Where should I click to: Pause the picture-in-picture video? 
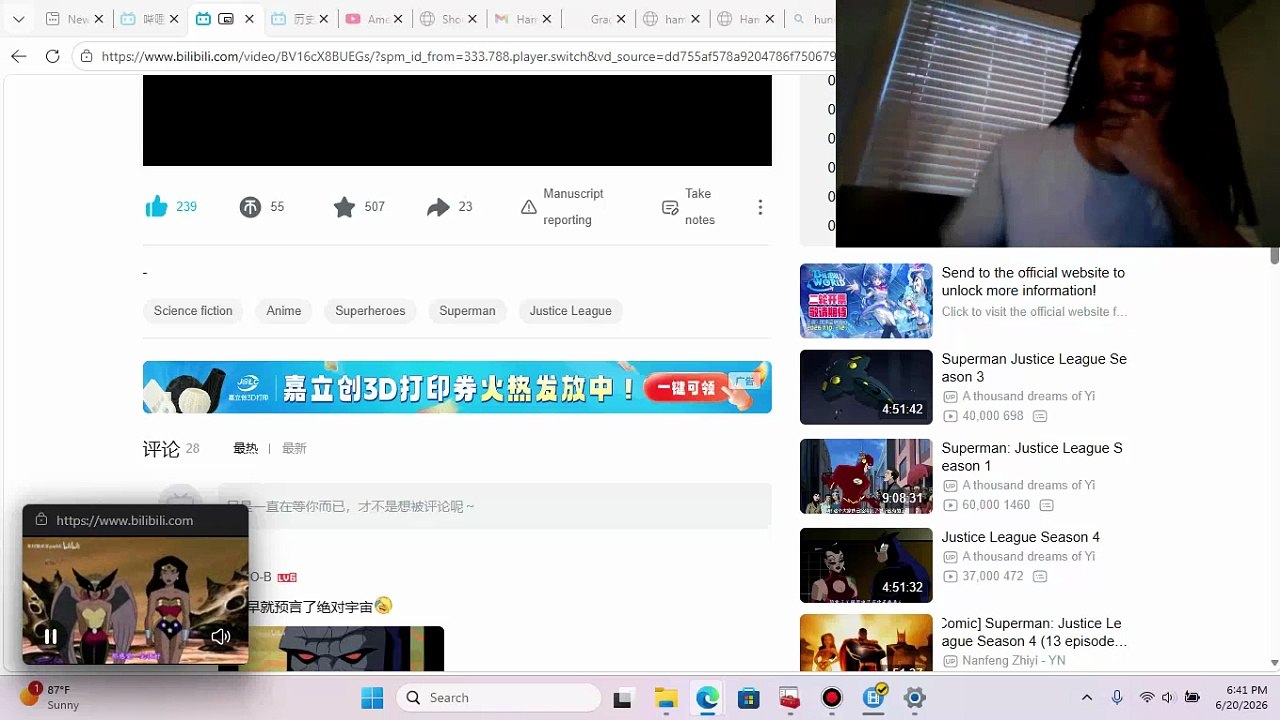coord(50,636)
